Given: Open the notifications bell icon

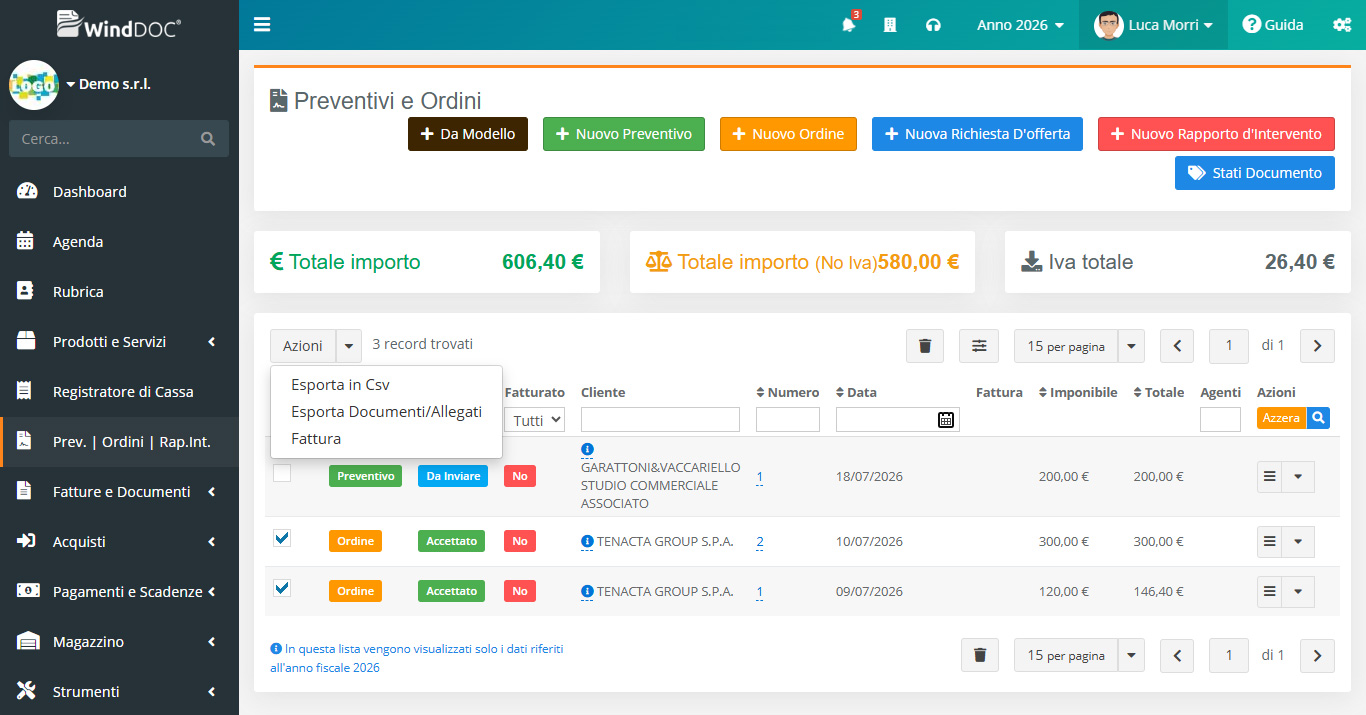Looking at the screenshot, I should coord(849,25).
